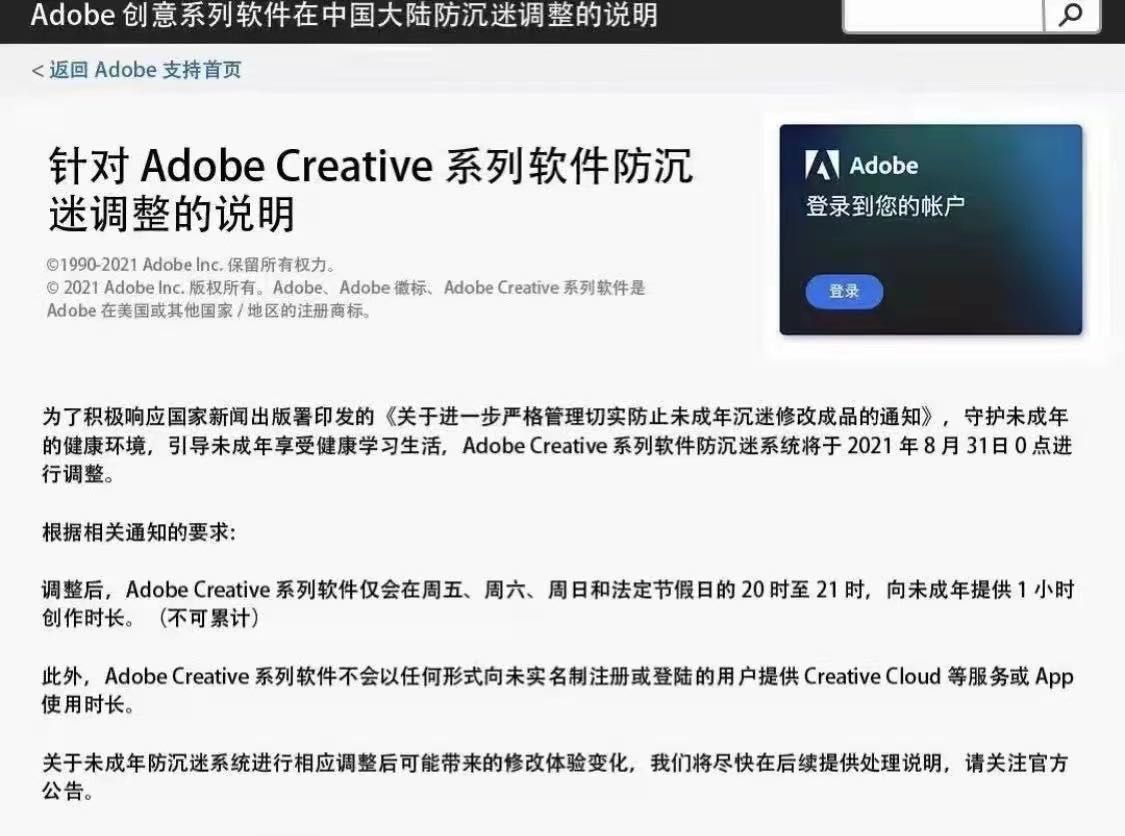Image resolution: width=1125 pixels, height=836 pixels.
Task: Click the 登录到您的帐户 text
Action: point(884,207)
